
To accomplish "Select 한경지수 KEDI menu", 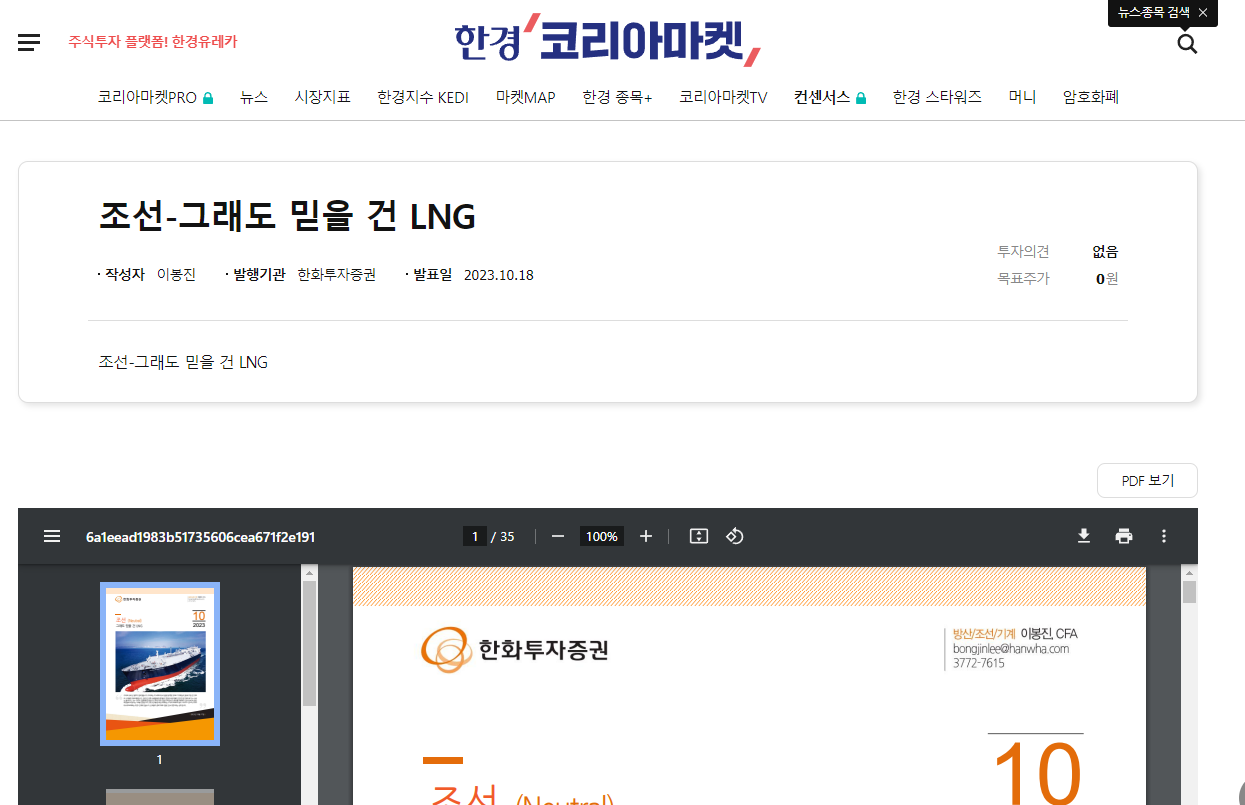I will [423, 97].
